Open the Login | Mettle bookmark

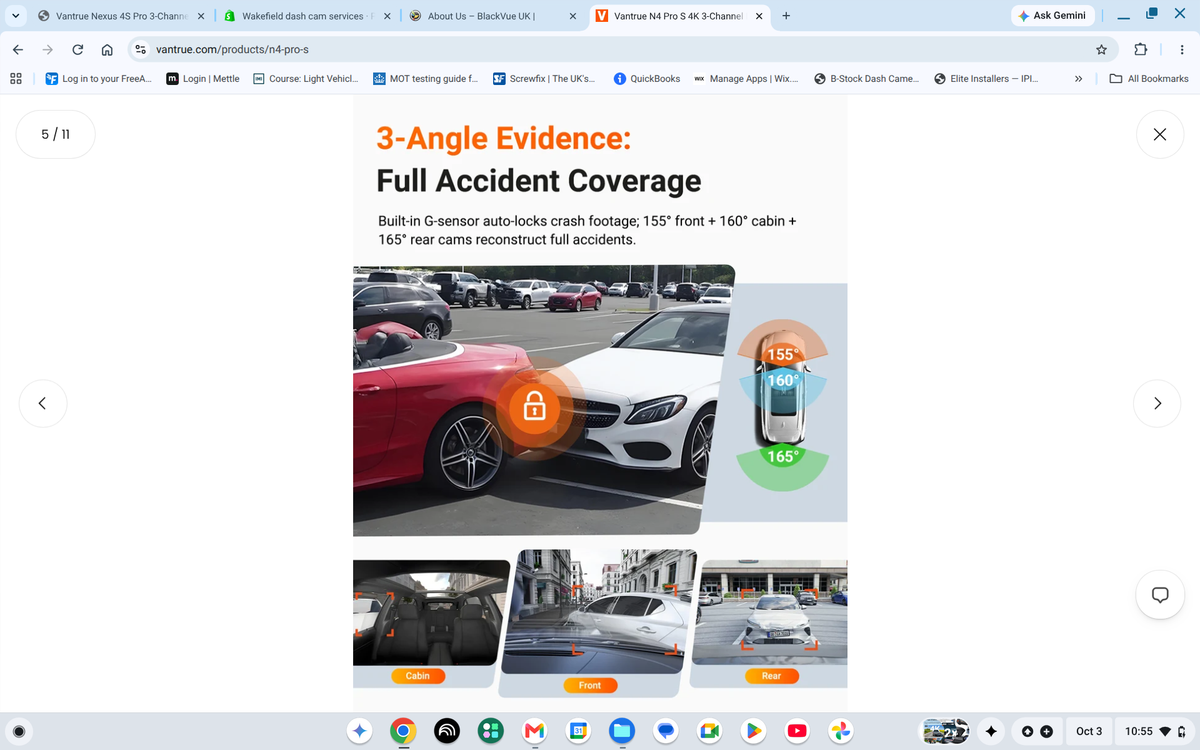click(x=203, y=78)
